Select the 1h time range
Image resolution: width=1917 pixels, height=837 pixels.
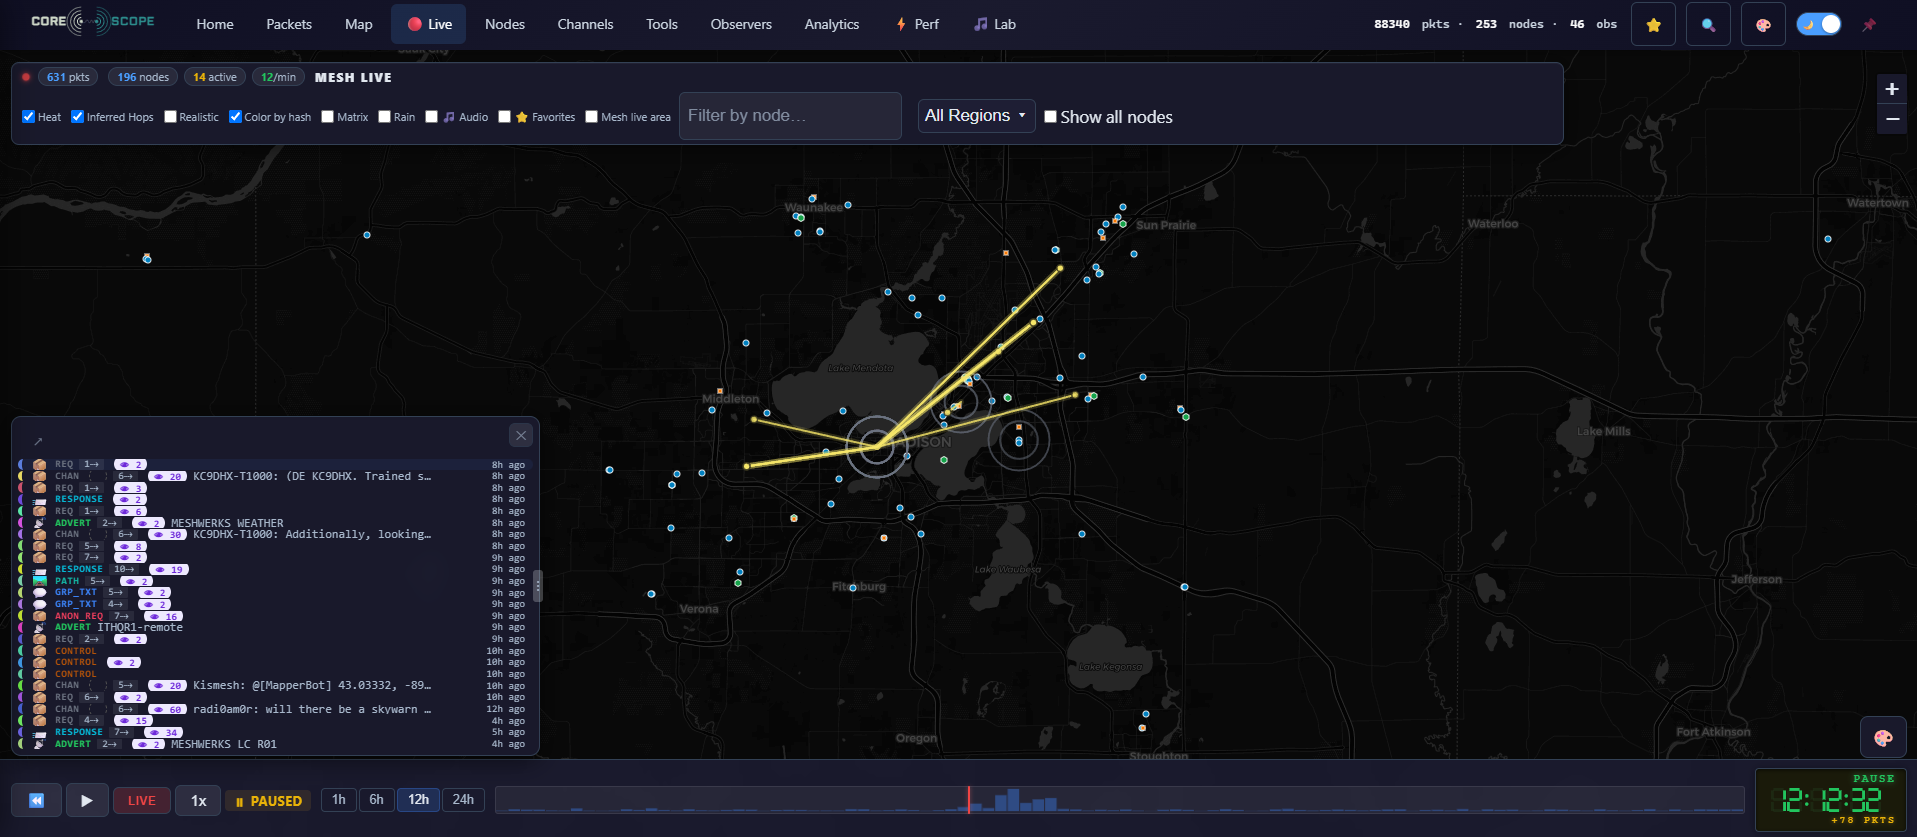tap(339, 800)
